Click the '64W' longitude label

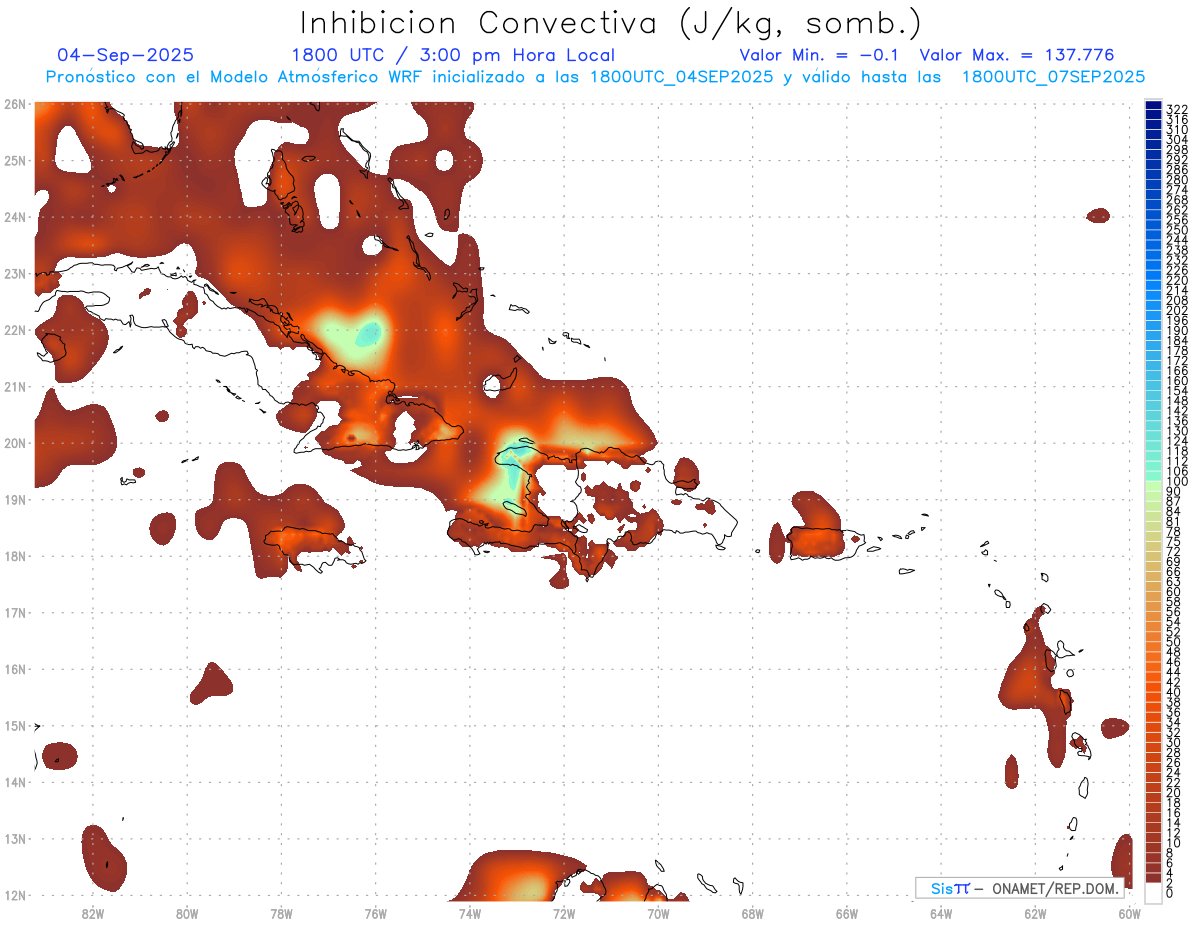click(x=941, y=913)
